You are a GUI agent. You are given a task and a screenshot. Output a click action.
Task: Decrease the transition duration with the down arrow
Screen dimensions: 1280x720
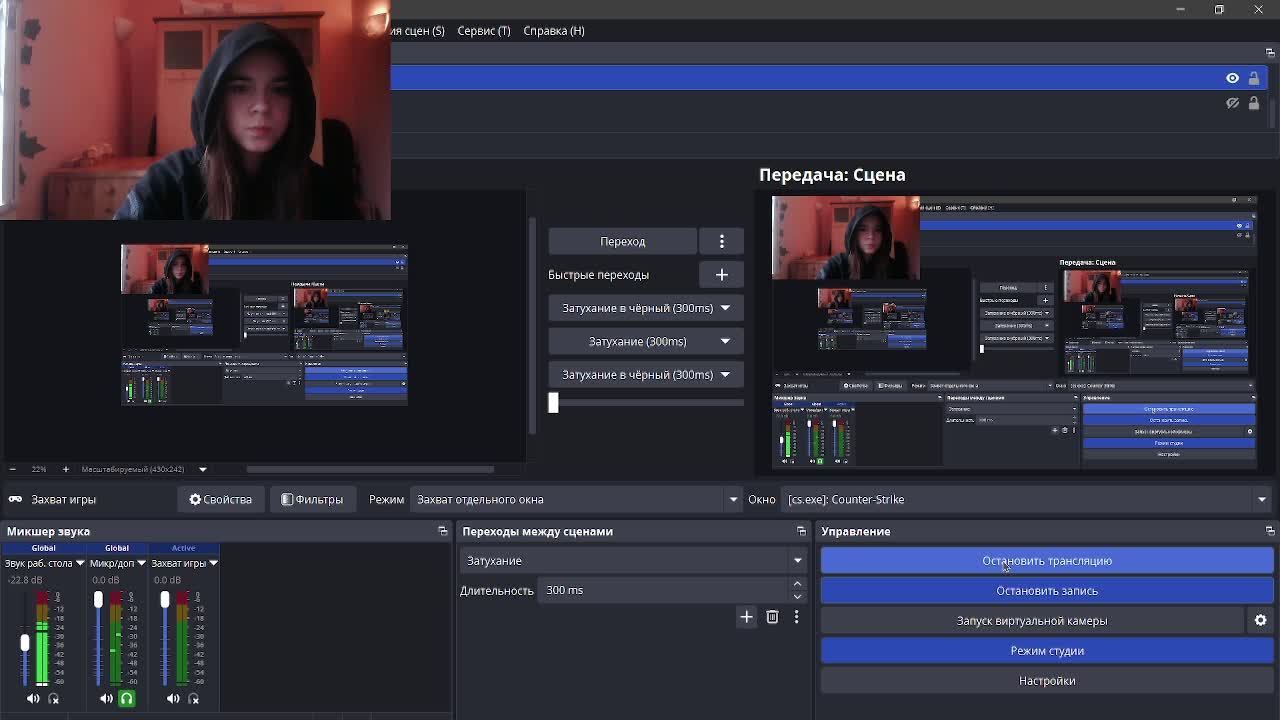[x=797, y=596]
